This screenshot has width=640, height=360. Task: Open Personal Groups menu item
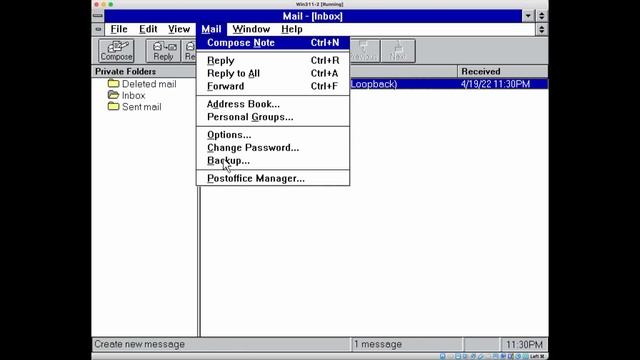(x=273, y=117)
